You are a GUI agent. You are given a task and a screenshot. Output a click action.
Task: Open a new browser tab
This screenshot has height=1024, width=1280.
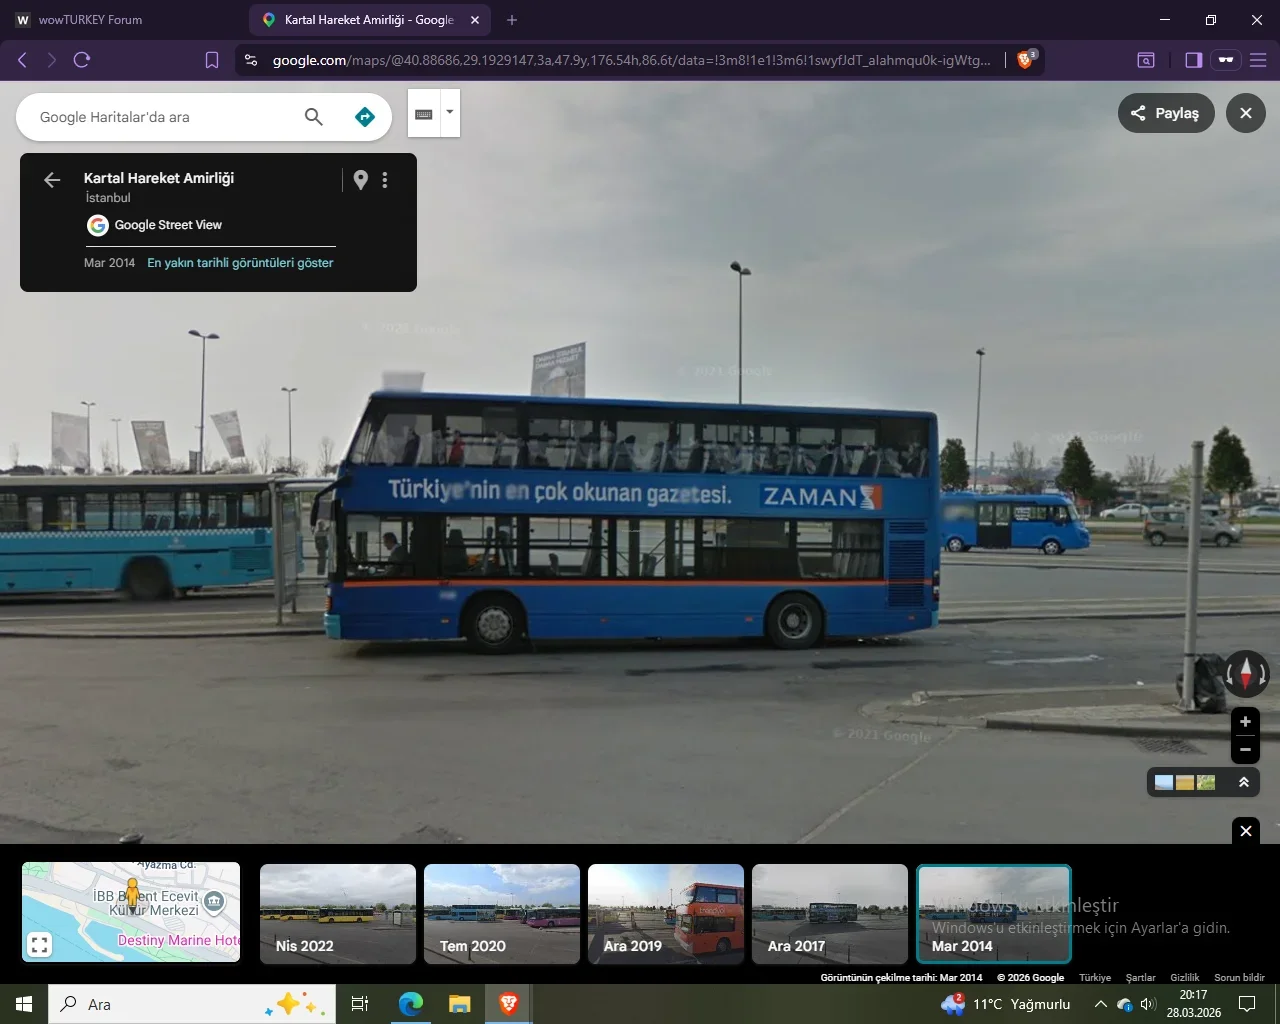tap(512, 20)
